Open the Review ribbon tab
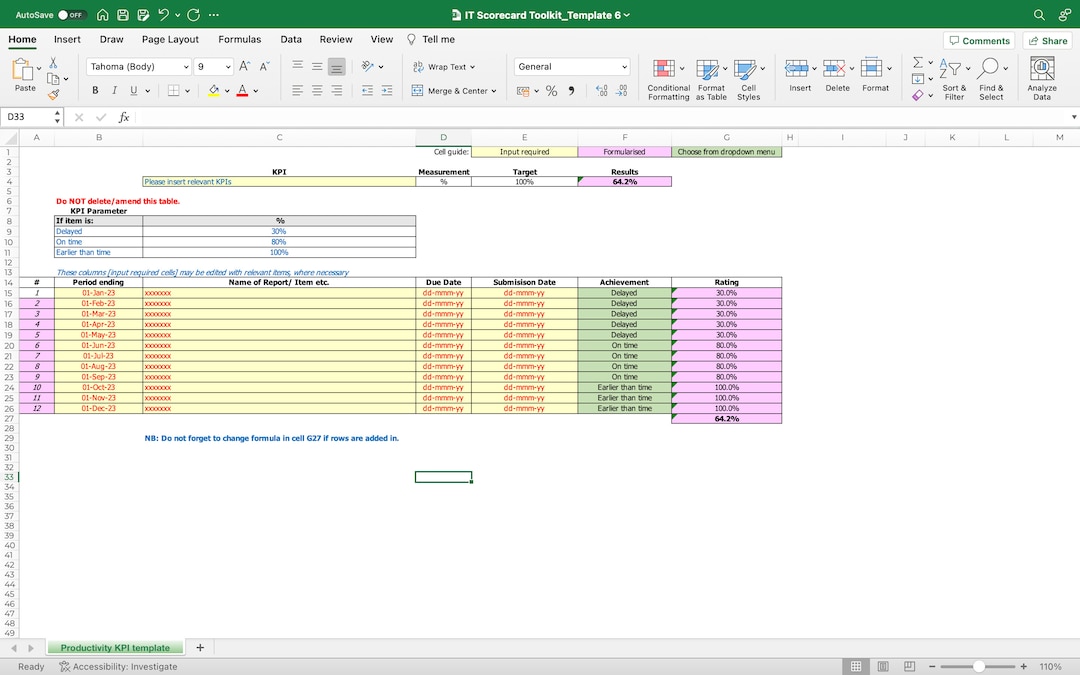The height and width of the screenshot is (675, 1080). click(x=336, y=39)
